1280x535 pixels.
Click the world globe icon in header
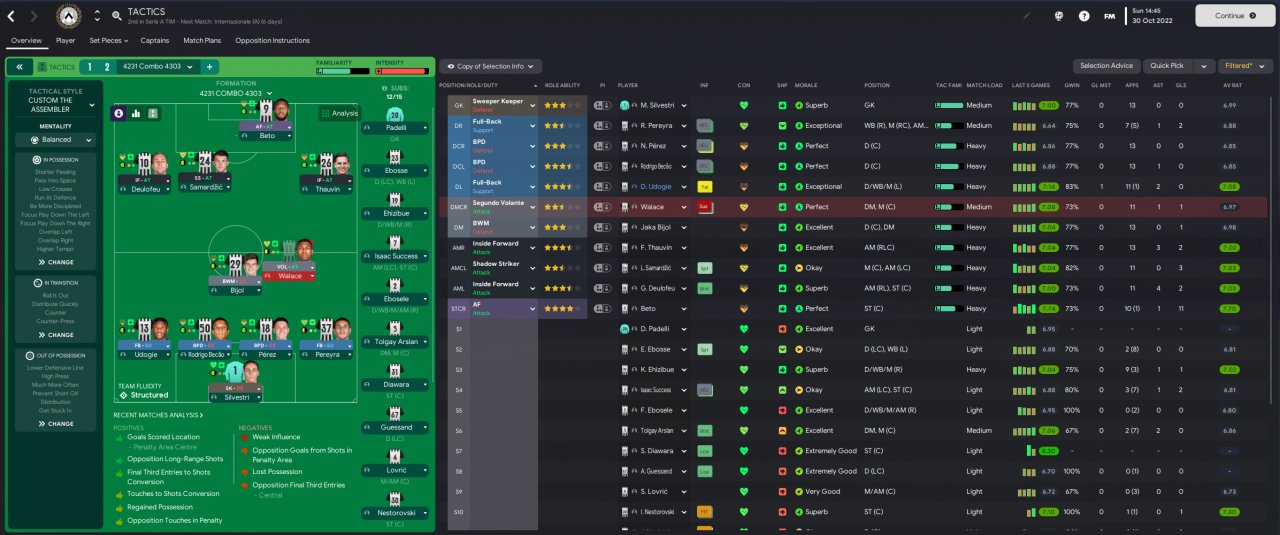click(1059, 16)
